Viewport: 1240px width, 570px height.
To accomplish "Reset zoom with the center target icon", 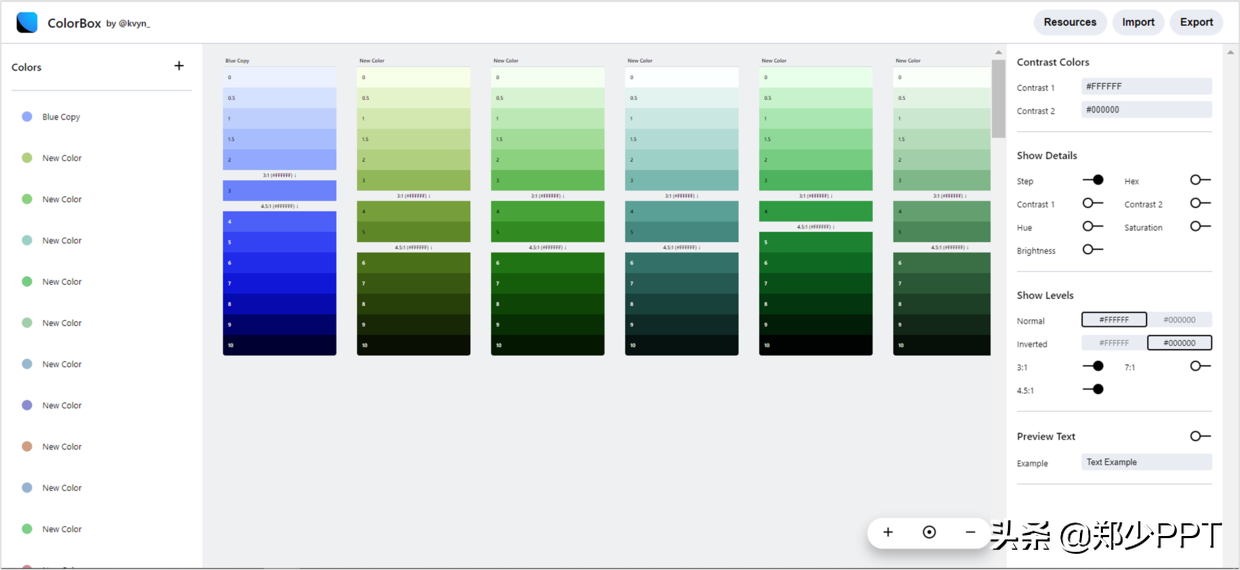I will pyautogui.click(x=929, y=532).
